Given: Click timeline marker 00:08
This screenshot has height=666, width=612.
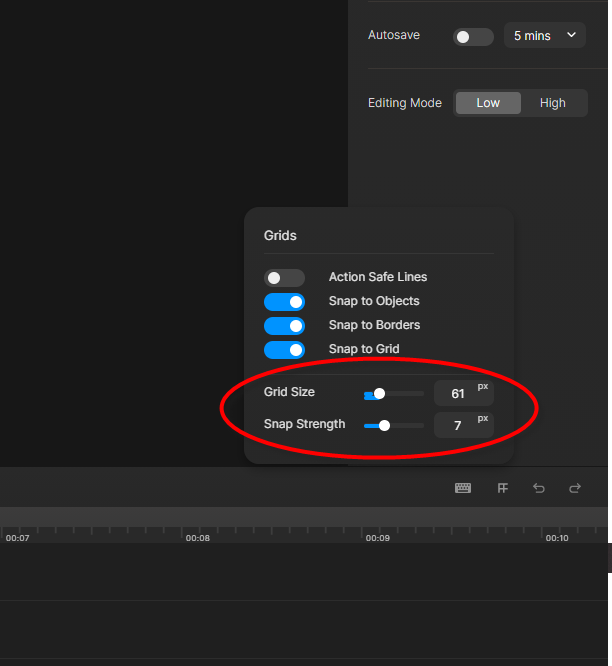Looking at the screenshot, I should [197, 538].
